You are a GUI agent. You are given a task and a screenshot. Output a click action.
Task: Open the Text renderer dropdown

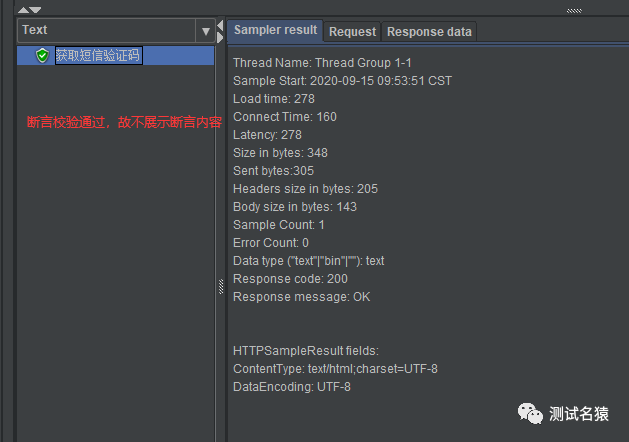pyautogui.click(x=116, y=30)
